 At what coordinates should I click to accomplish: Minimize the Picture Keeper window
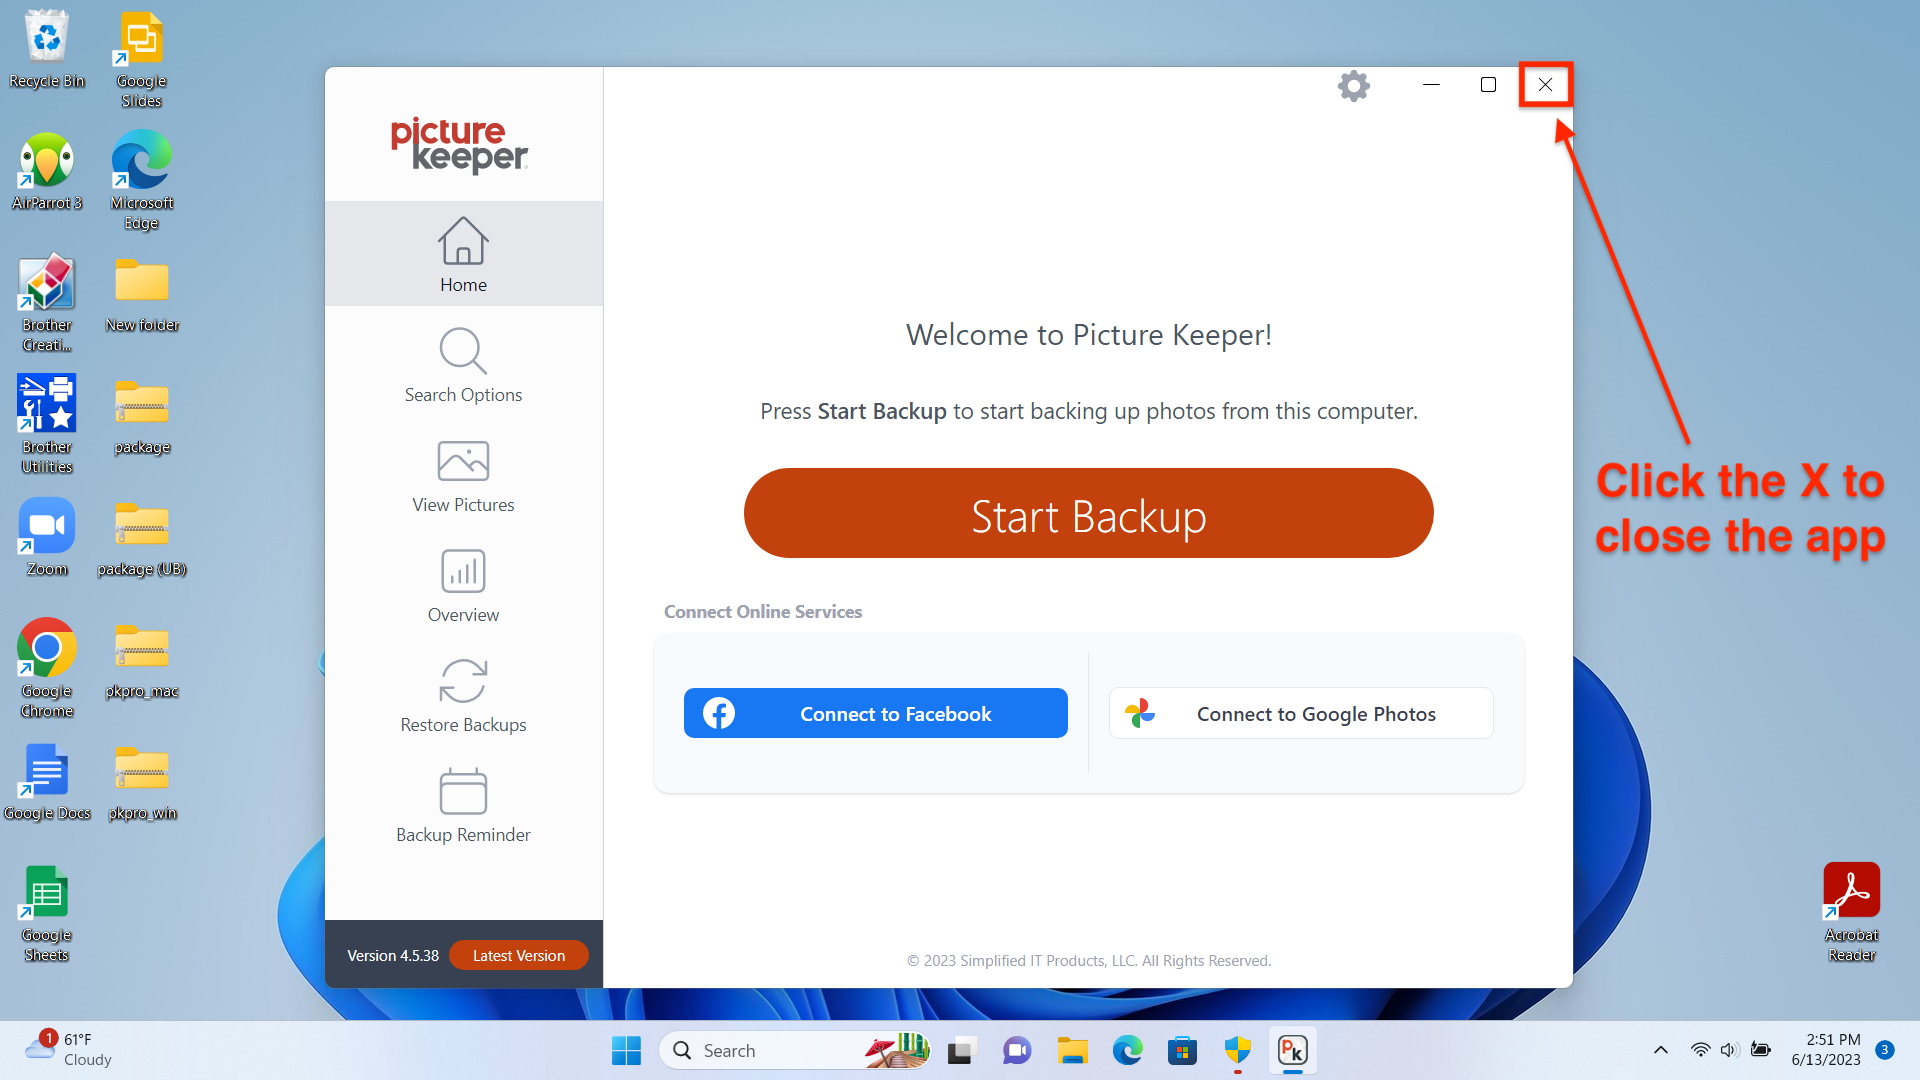pos(1431,85)
